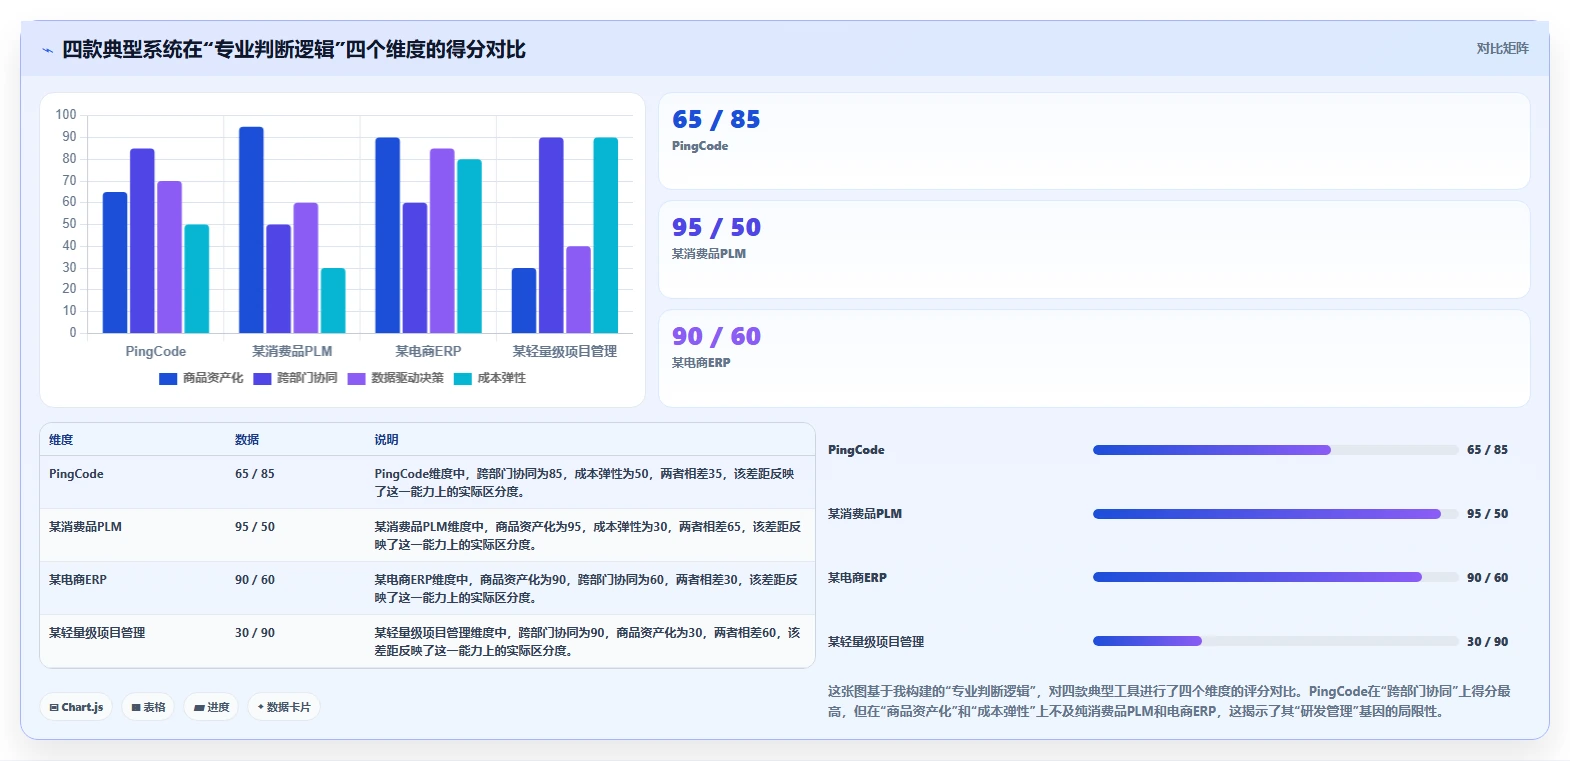This screenshot has height=761, width=1570.
Task: Click the 表格 tag chip
Action: click(149, 707)
